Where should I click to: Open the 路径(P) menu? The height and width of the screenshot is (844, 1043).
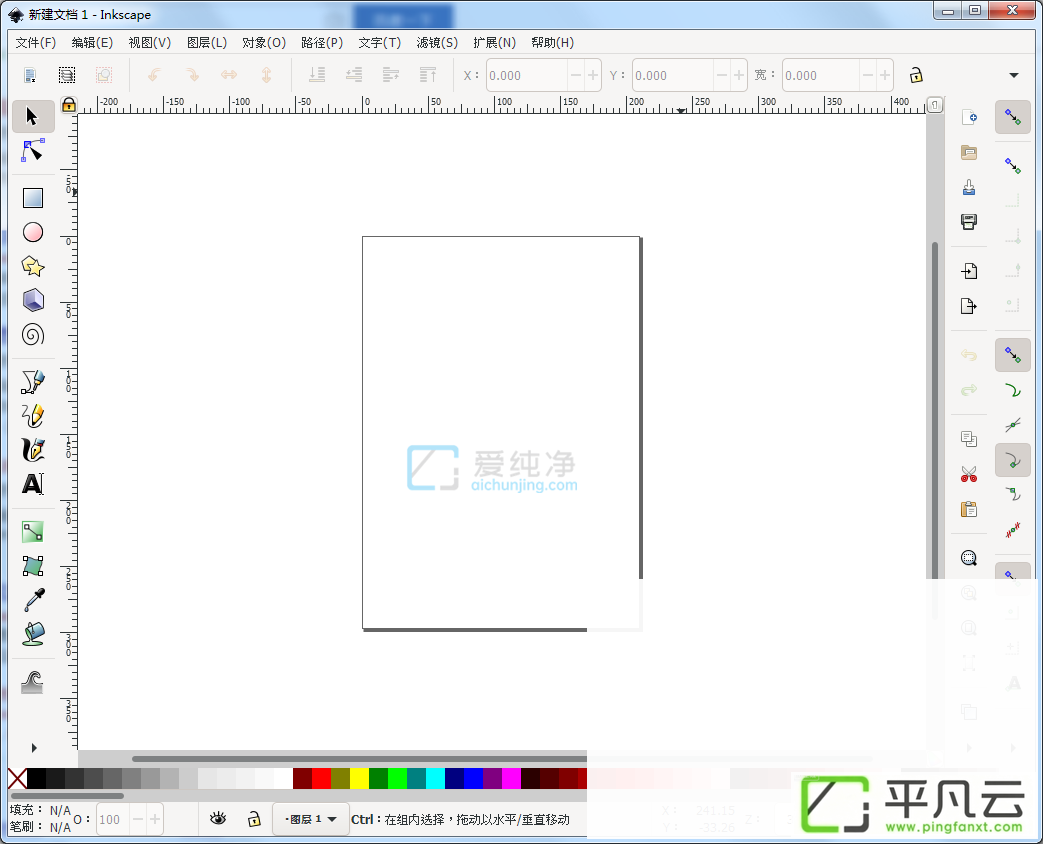pyautogui.click(x=322, y=43)
